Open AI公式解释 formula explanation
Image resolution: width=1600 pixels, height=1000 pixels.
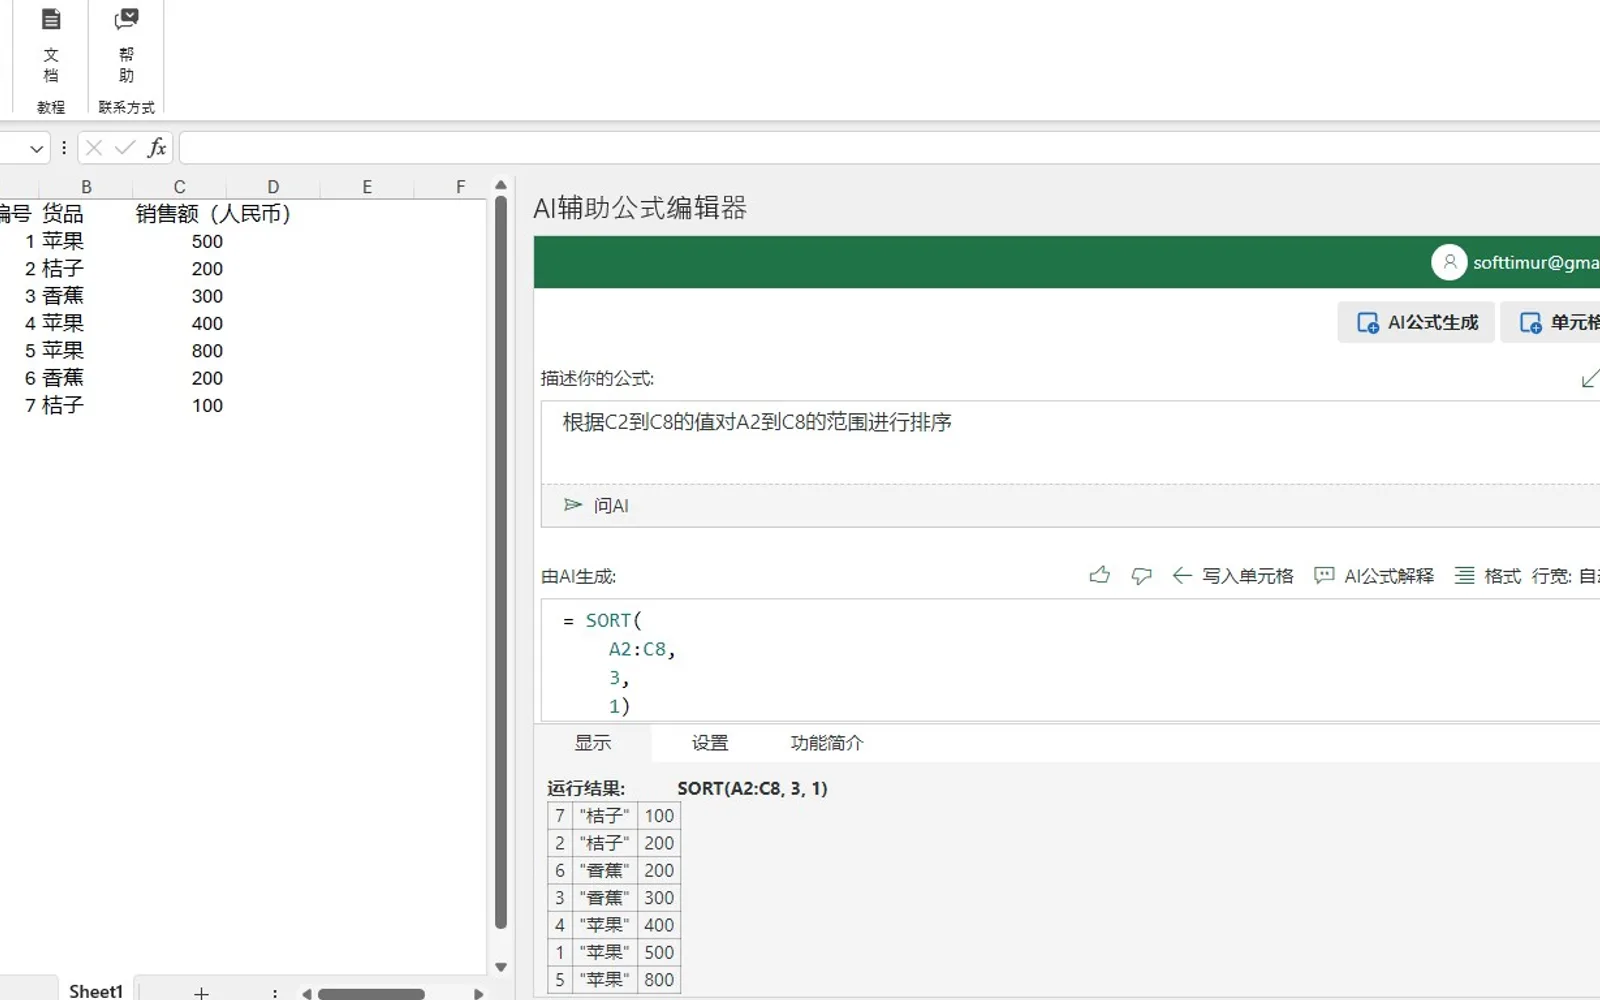(1374, 576)
